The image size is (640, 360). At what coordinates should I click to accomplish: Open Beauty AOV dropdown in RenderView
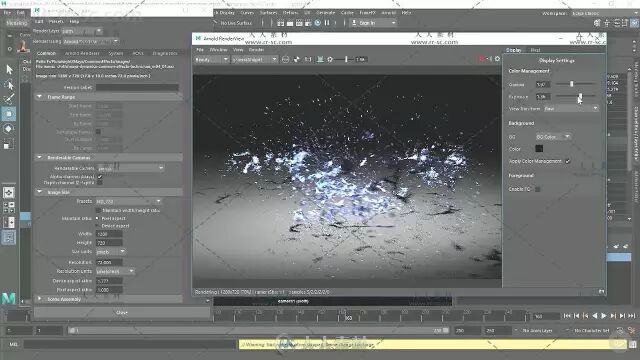coord(212,60)
